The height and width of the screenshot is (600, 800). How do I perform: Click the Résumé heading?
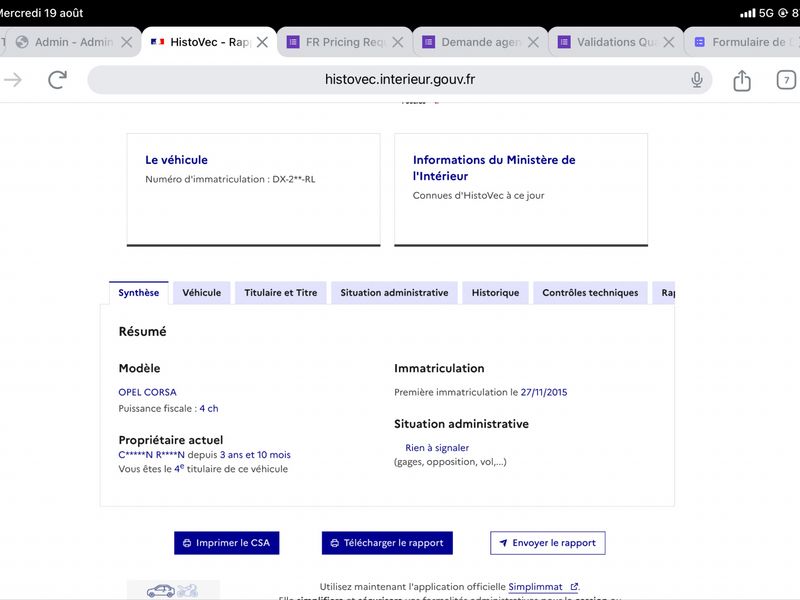pos(142,332)
